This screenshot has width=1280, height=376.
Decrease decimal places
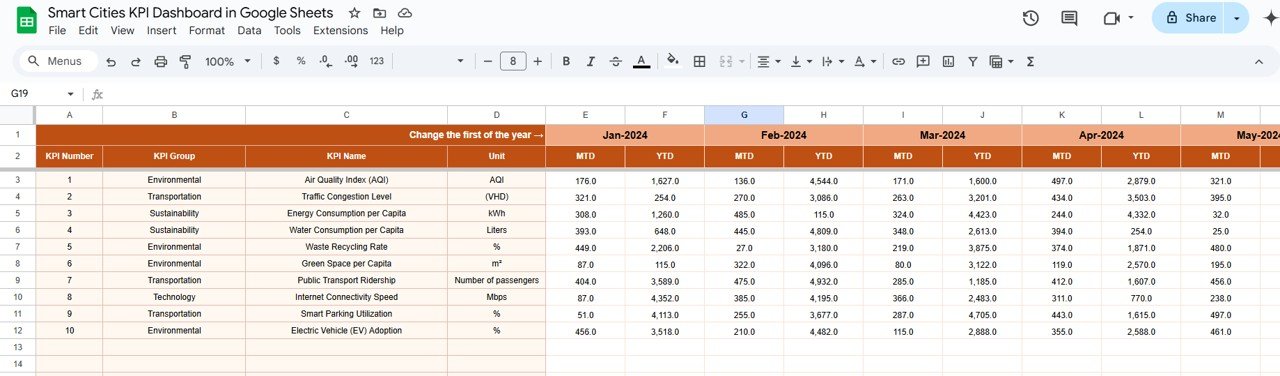[x=326, y=61]
